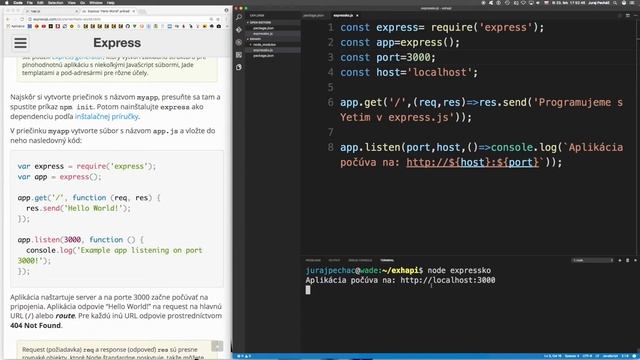Open package.json under Open Editors

263,28
